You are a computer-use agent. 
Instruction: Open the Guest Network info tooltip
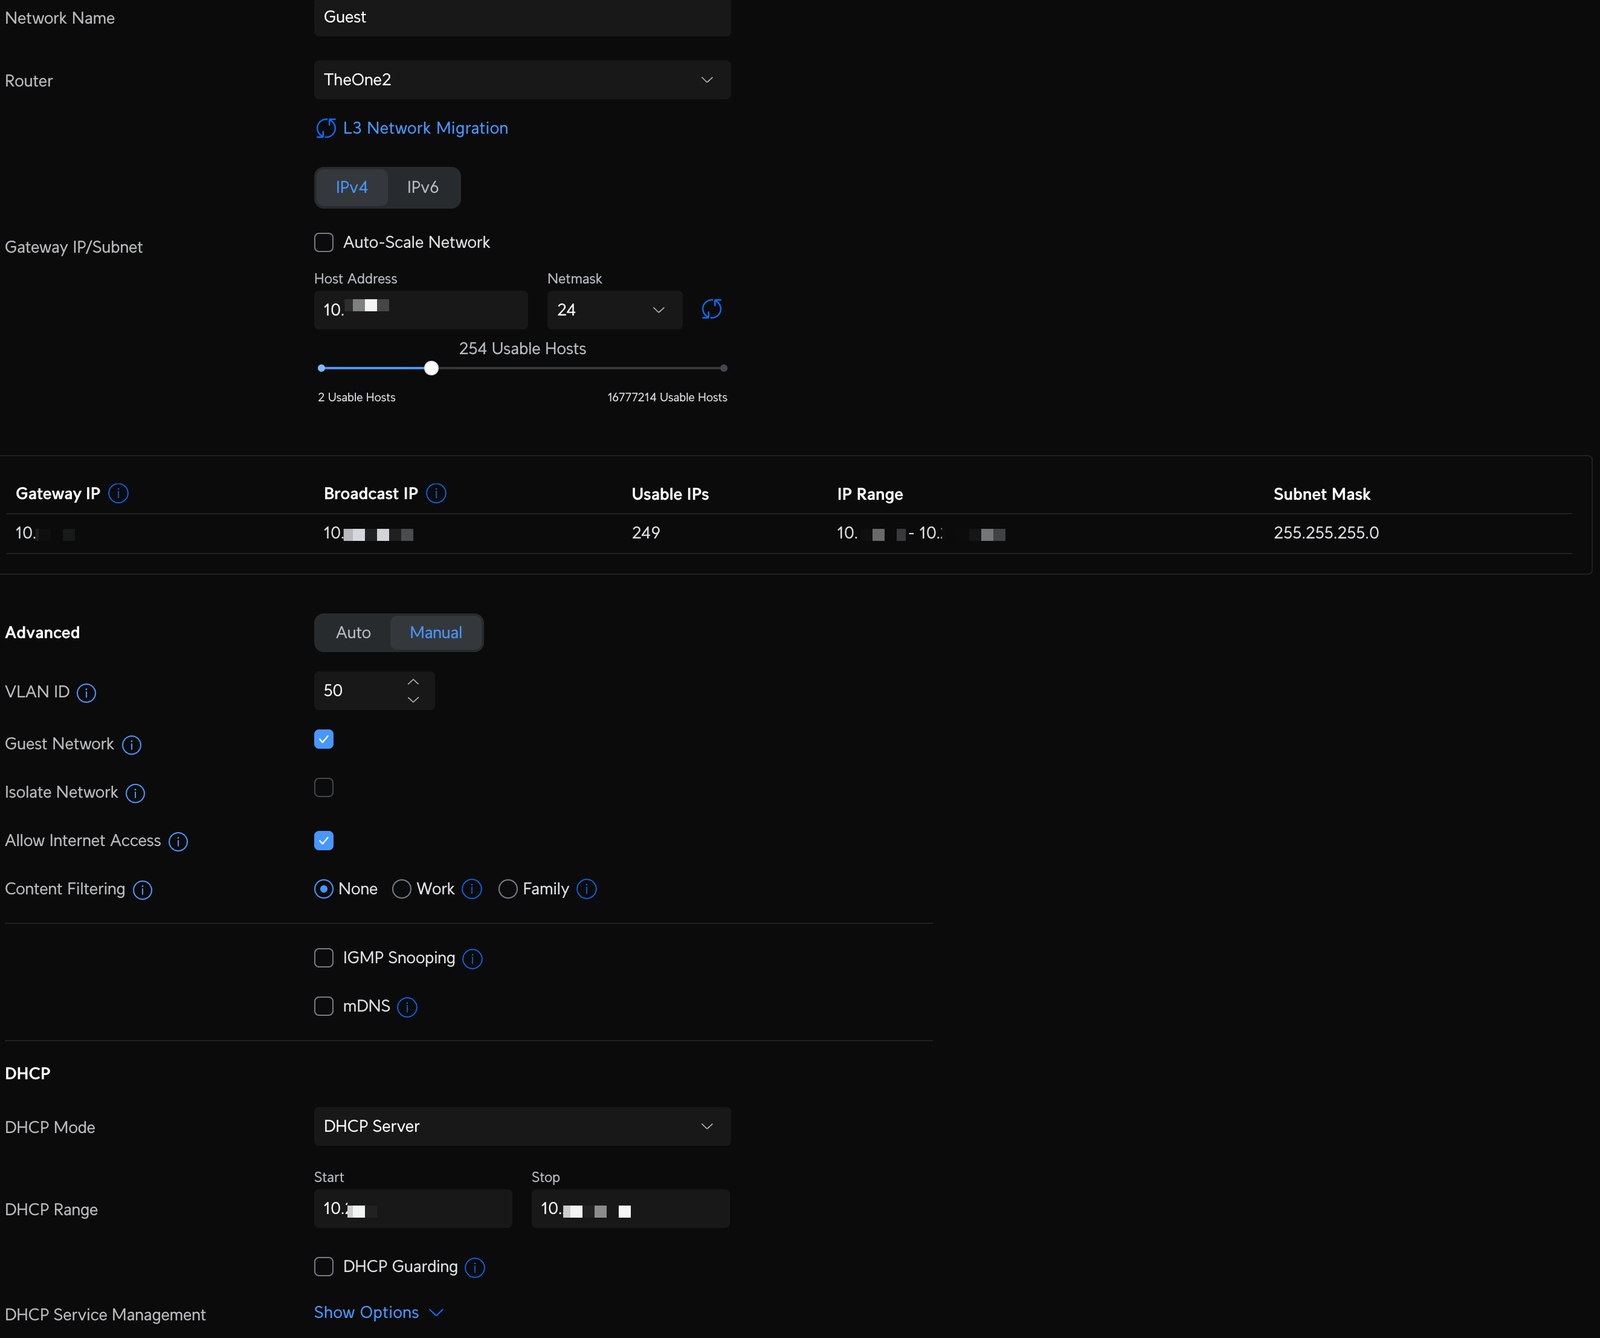coord(131,744)
